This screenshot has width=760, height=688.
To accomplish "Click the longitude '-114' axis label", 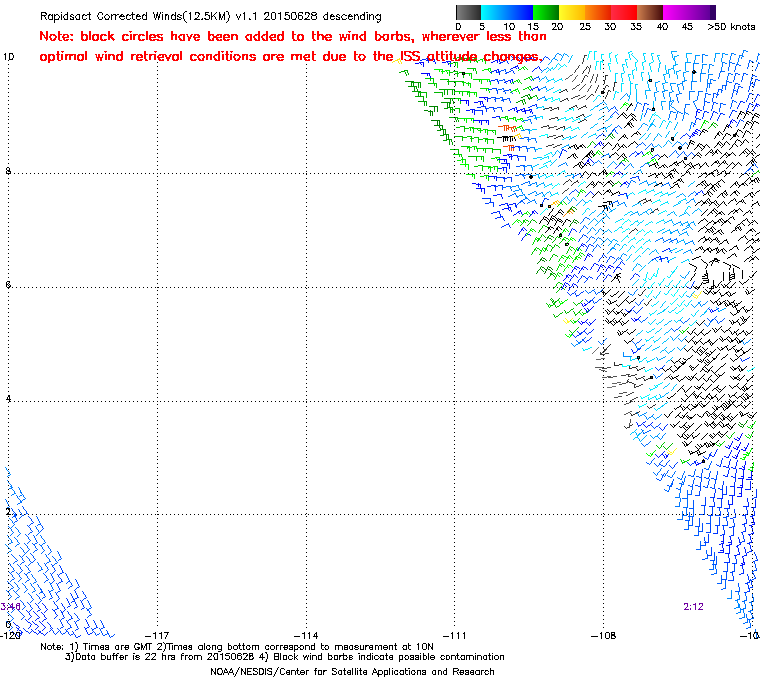I will pyautogui.click(x=306, y=635).
